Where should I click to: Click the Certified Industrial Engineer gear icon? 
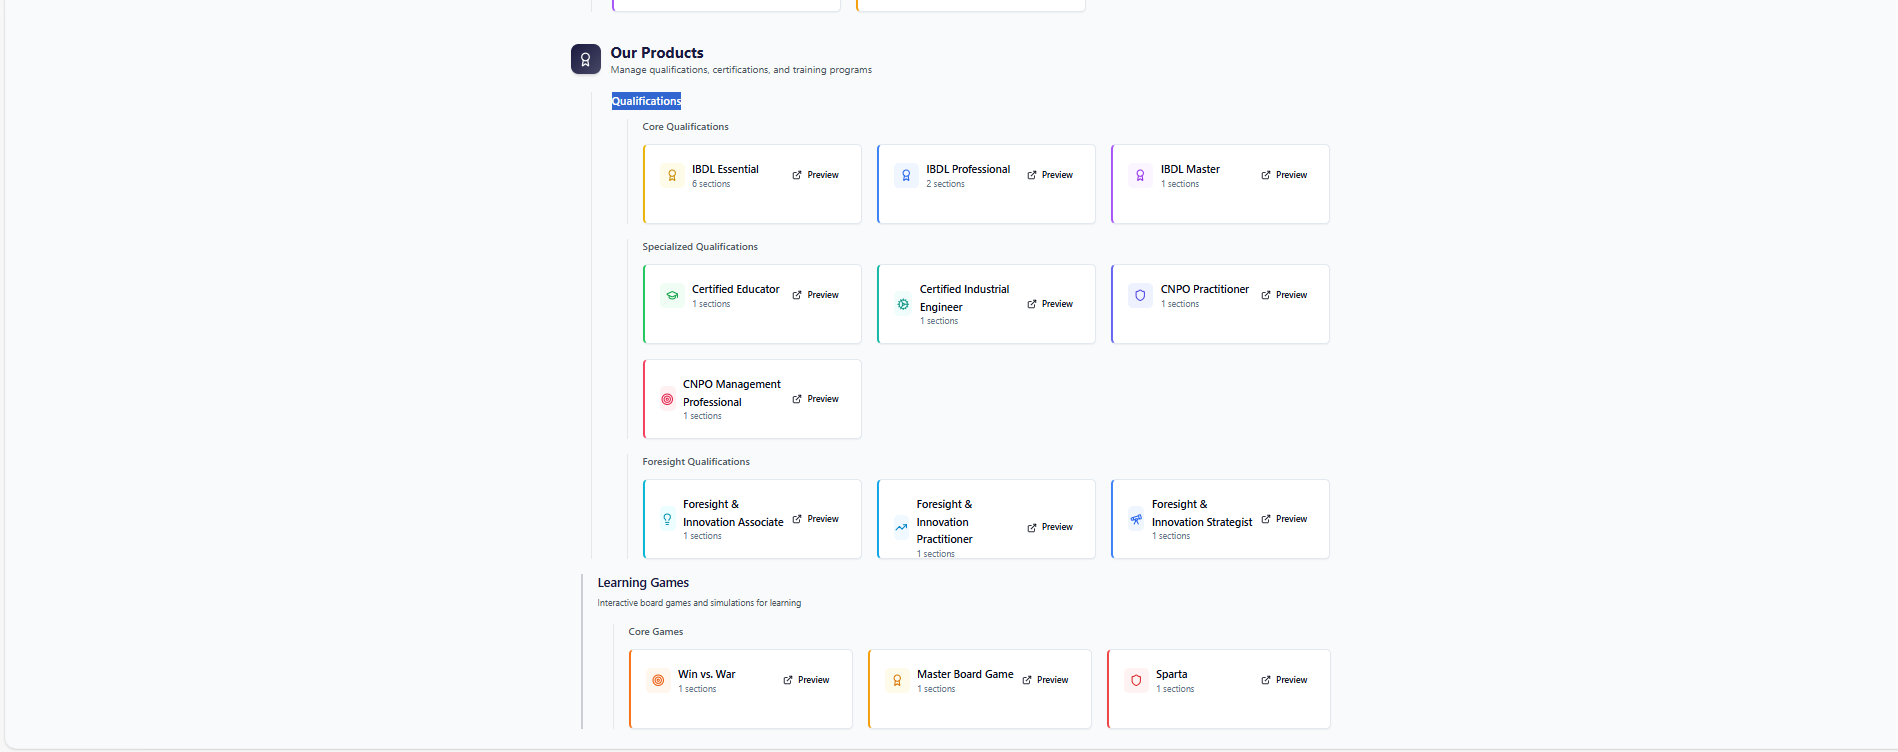coord(903,304)
